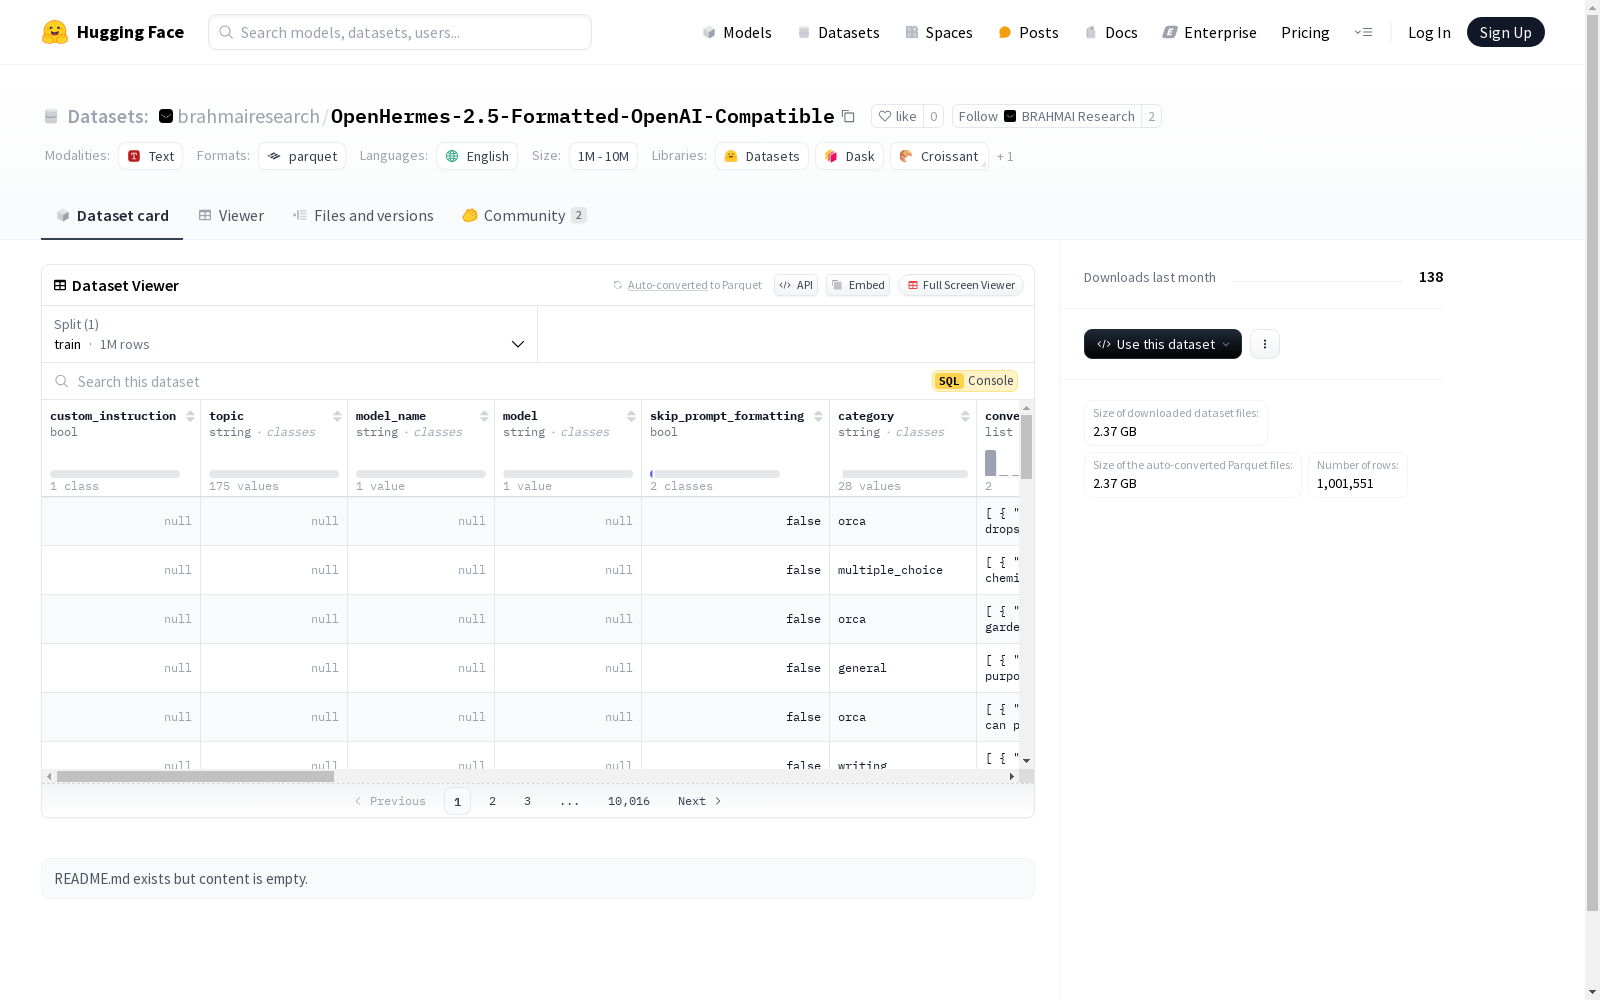Viewport: 1600px width, 1000px height.
Task: Click the Sign Up button
Action: click(x=1506, y=32)
